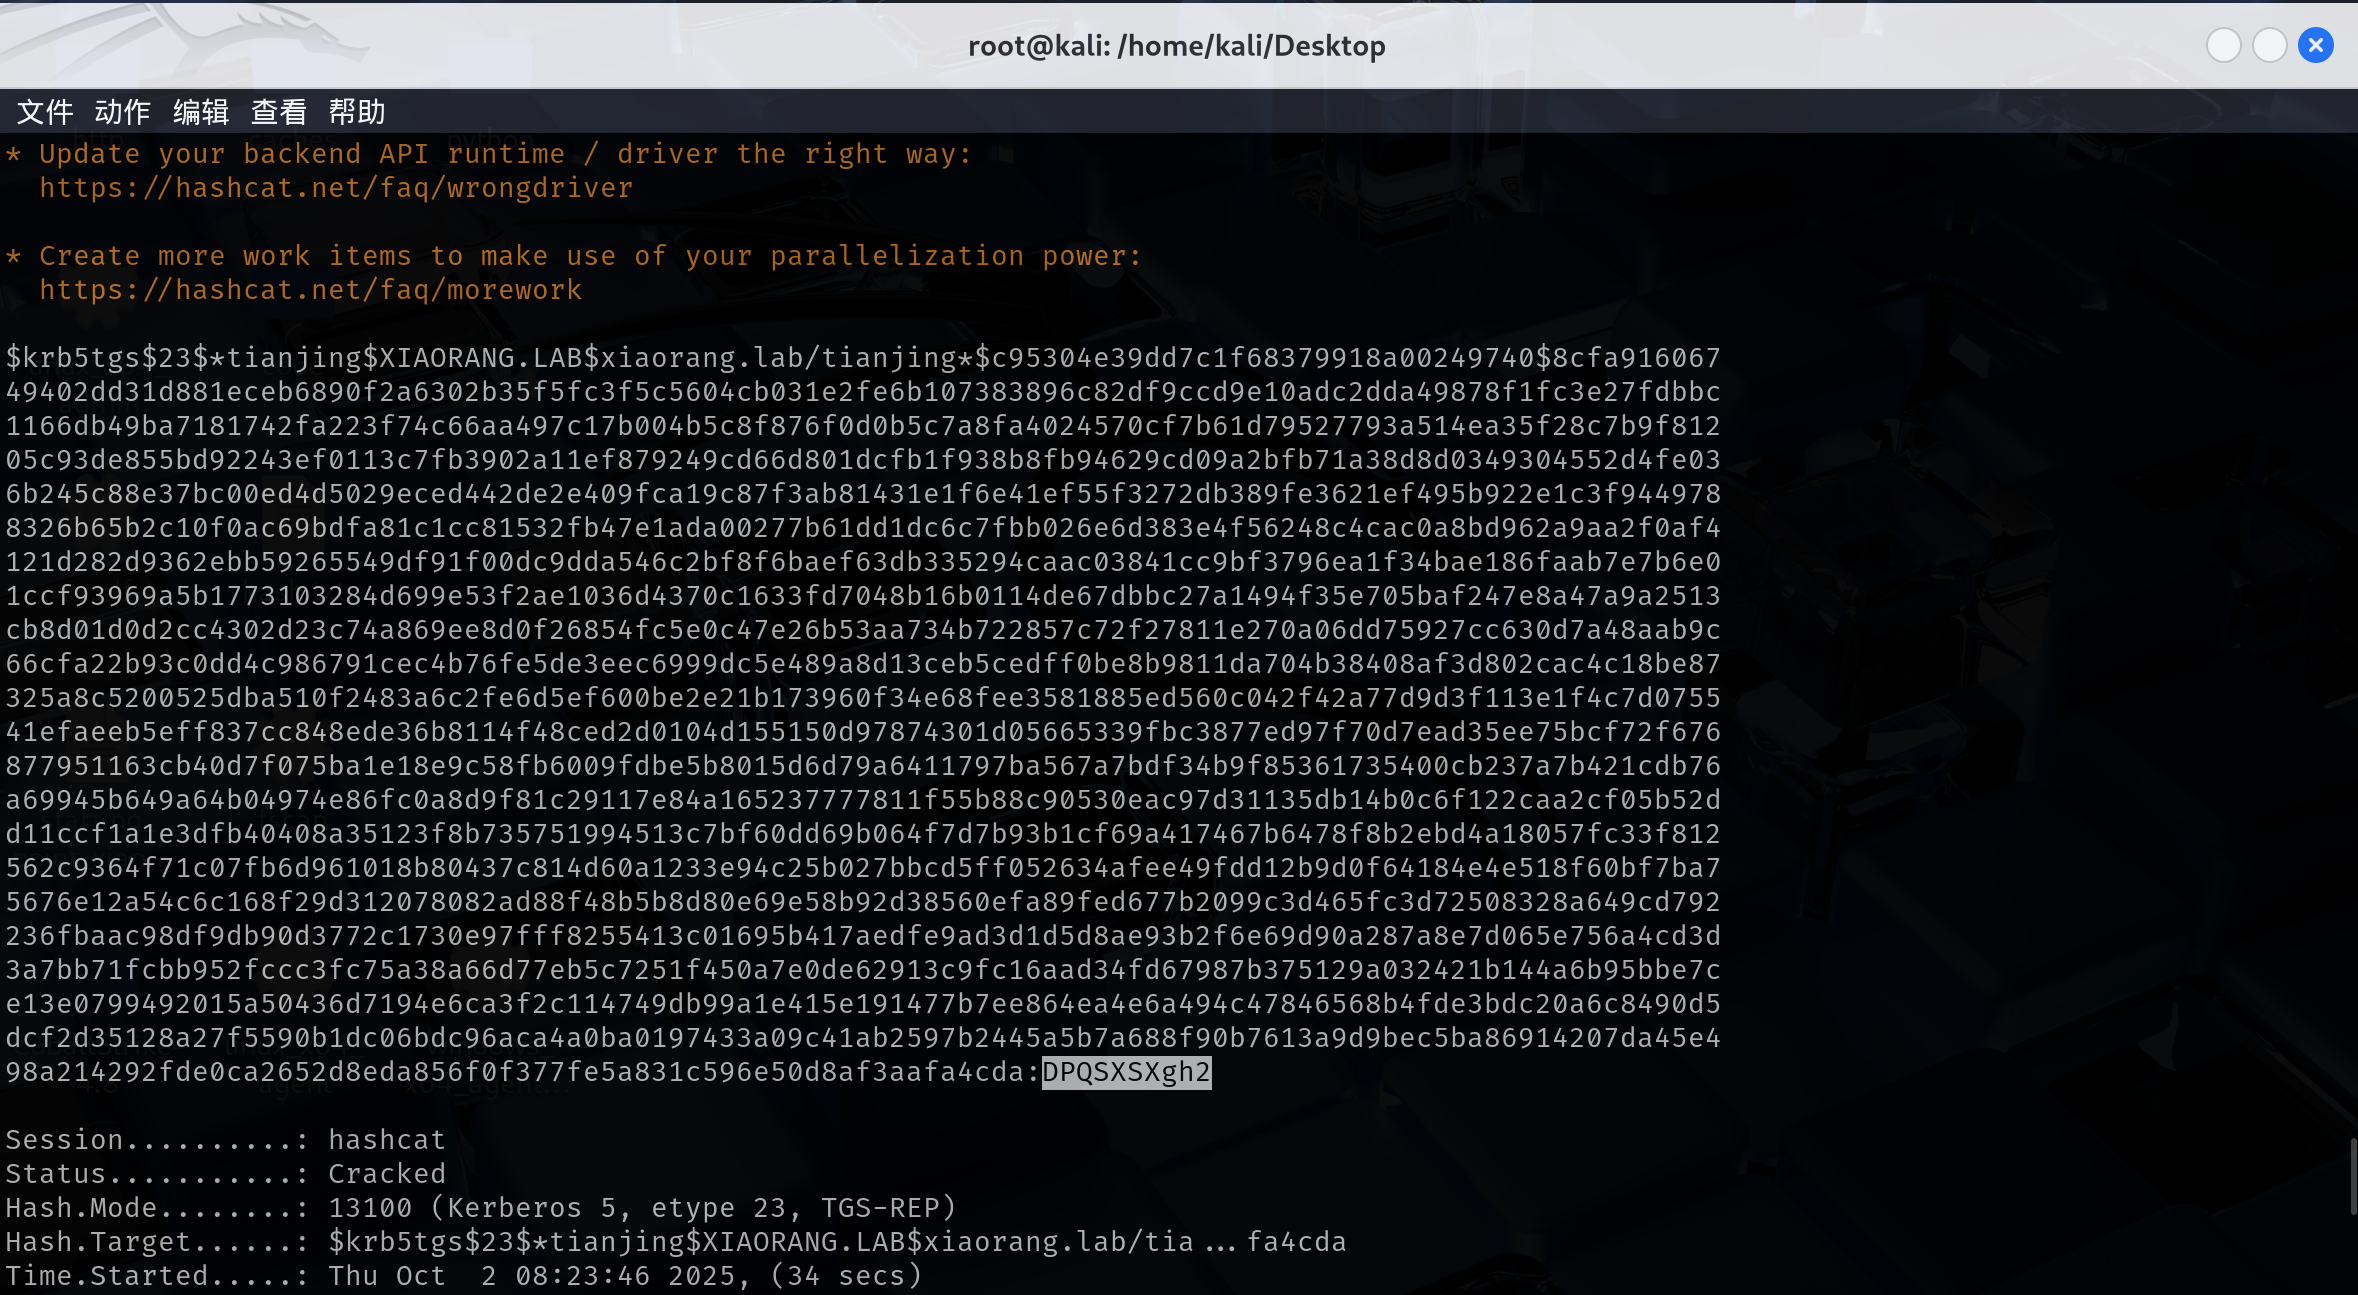Click the highlighted password DPQSXSXgh2

click(1126, 1072)
